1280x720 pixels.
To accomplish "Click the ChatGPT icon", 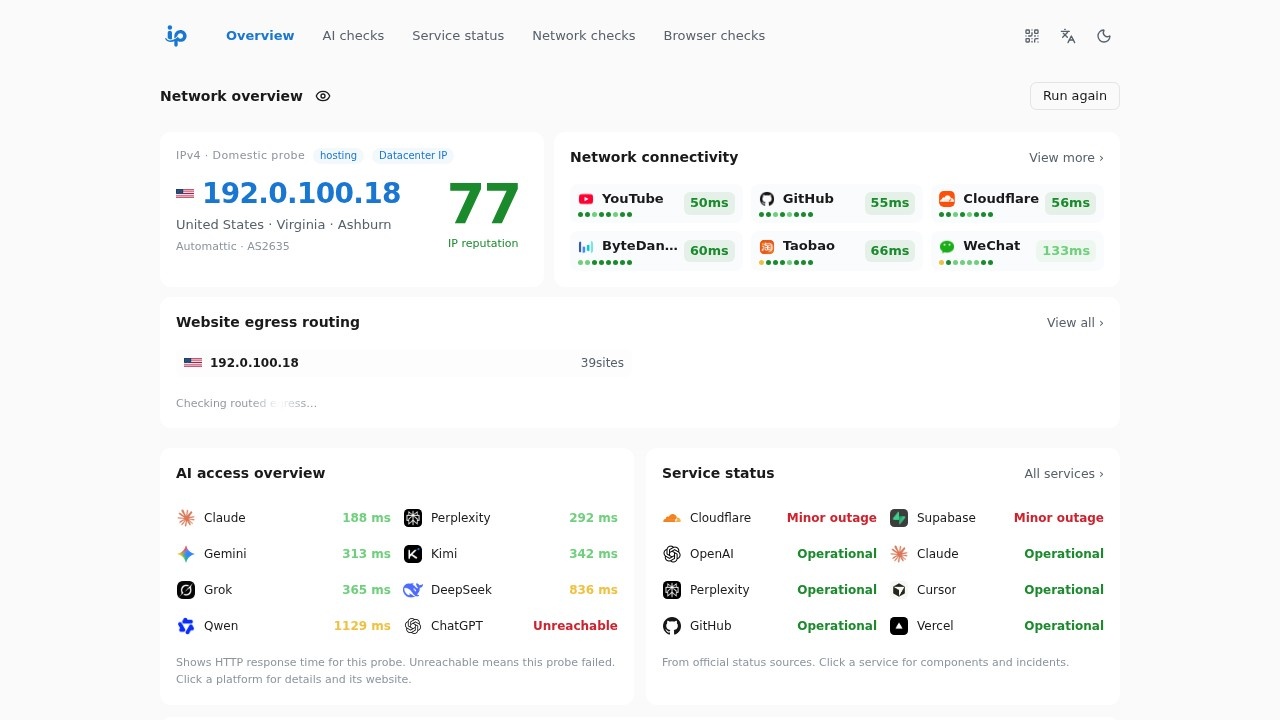I will point(413,626).
